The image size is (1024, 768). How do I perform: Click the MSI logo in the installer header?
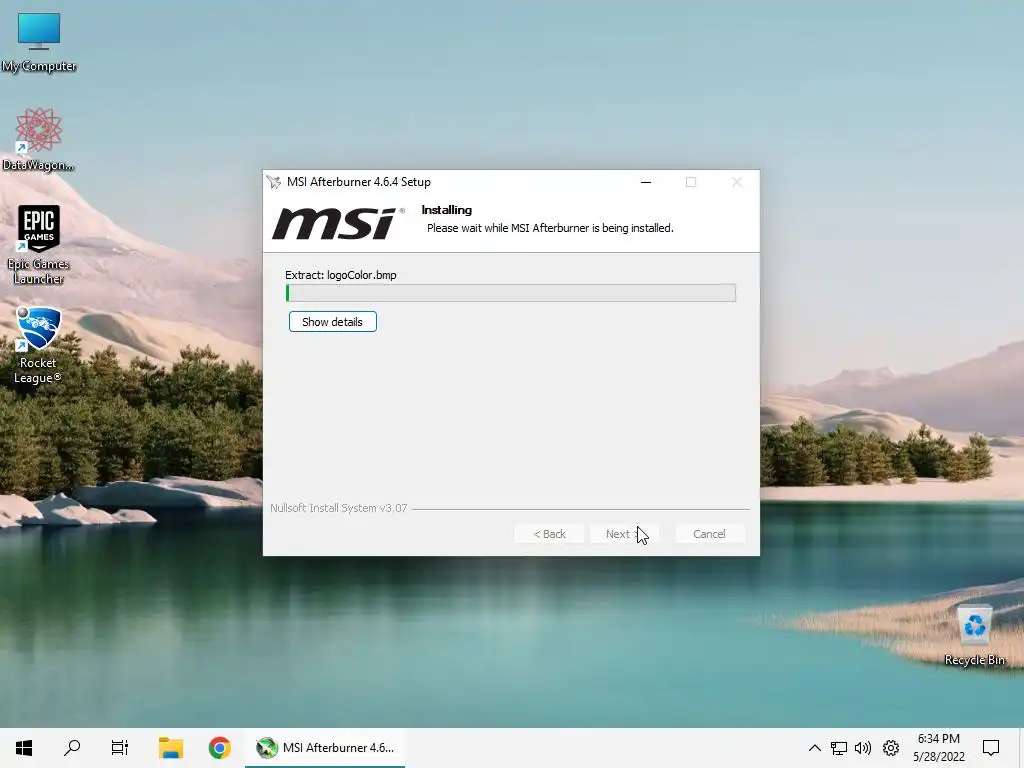click(x=338, y=223)
